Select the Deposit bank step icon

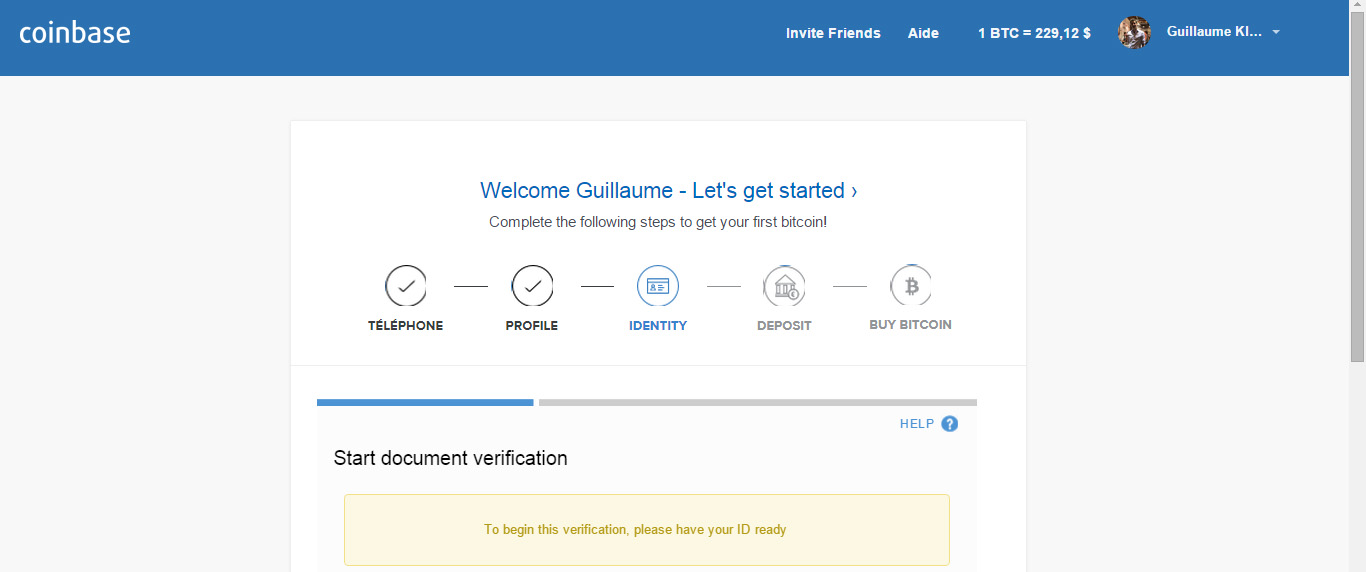pyautogui.click(x=784, y=286)
